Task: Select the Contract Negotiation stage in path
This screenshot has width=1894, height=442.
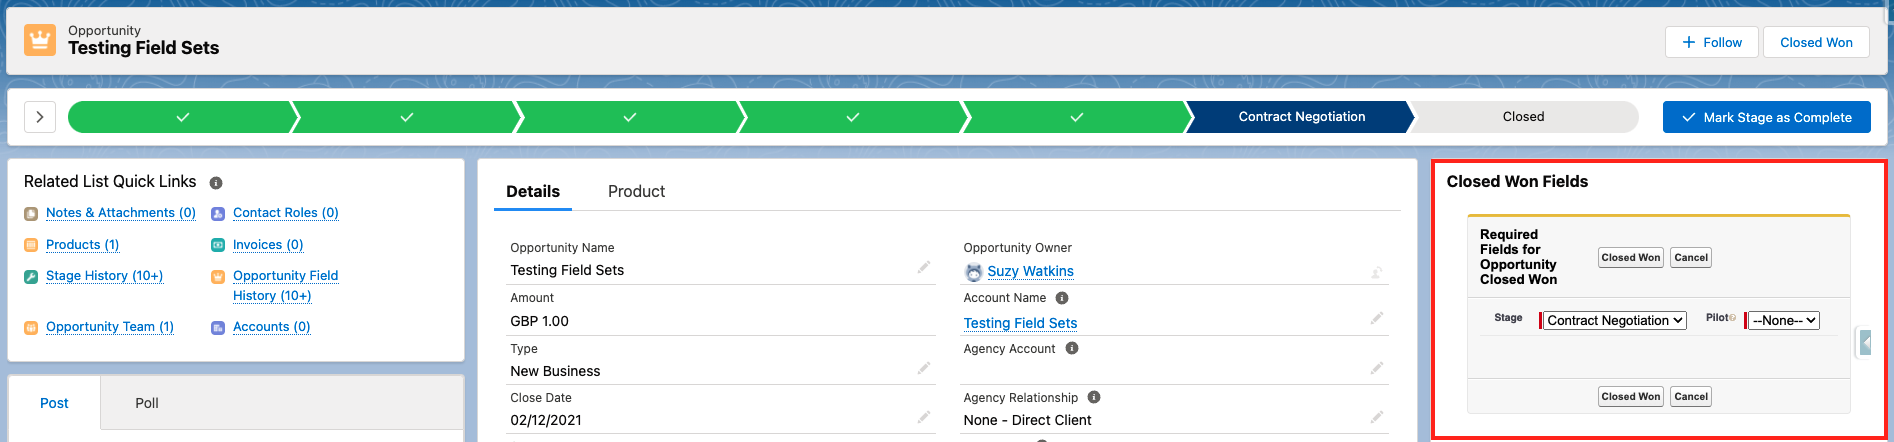Action: [x=1301, y=117]
